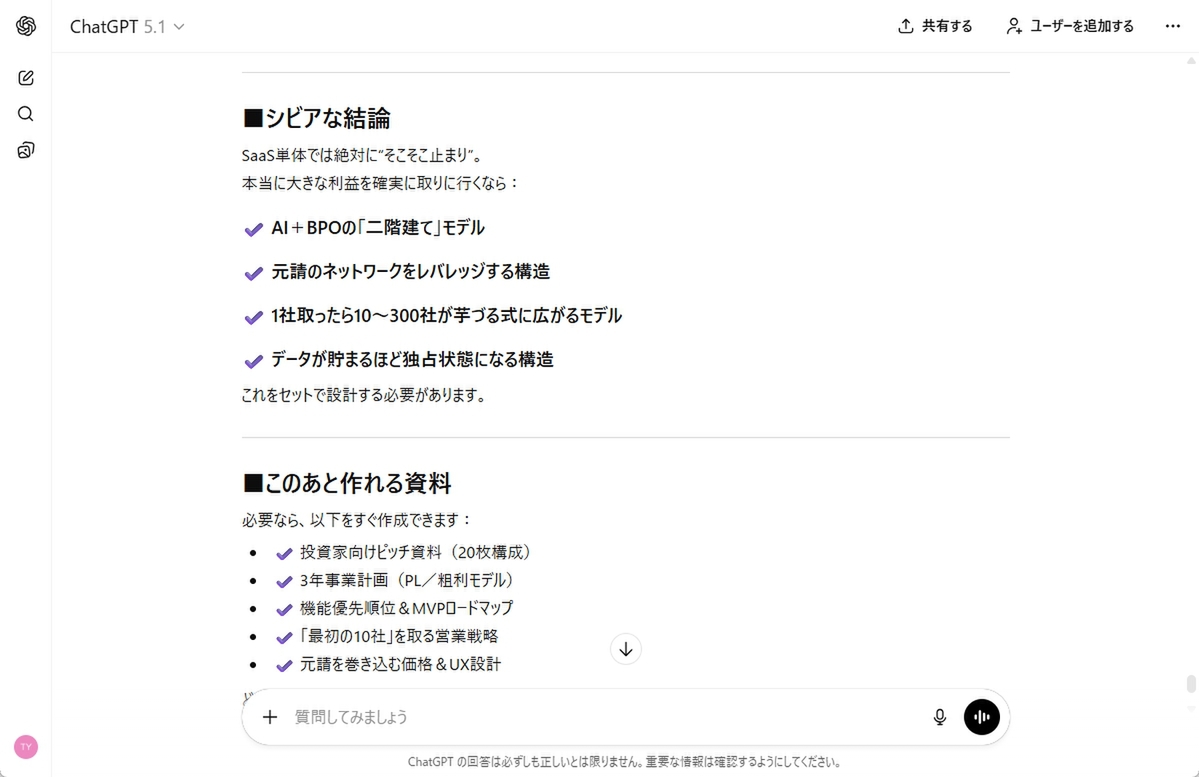Click the list item 元請を巻き込む価格＆UX設計

pyautogui.click(x=401, y=664)
